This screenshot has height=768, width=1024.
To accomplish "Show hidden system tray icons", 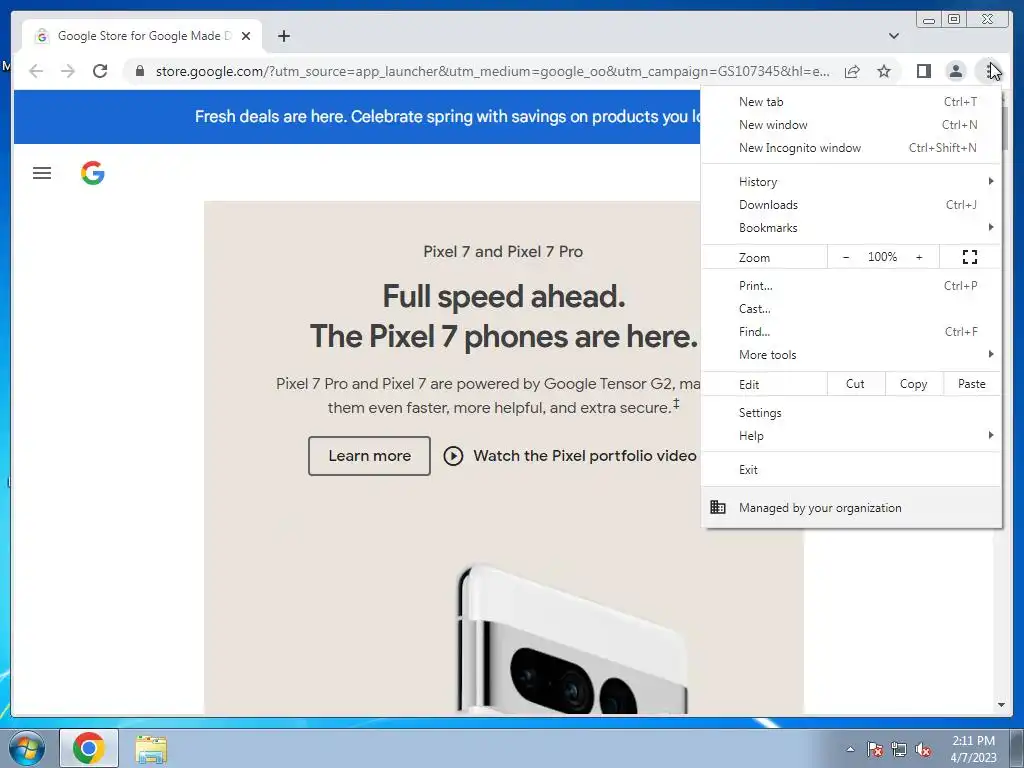I will point(850,749).
